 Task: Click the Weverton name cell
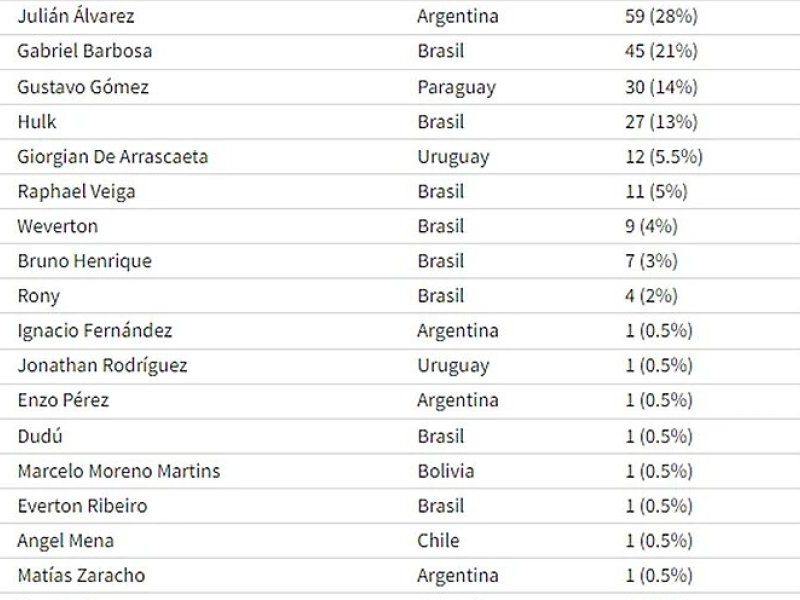pyautogui.click(x=58, y=226)
